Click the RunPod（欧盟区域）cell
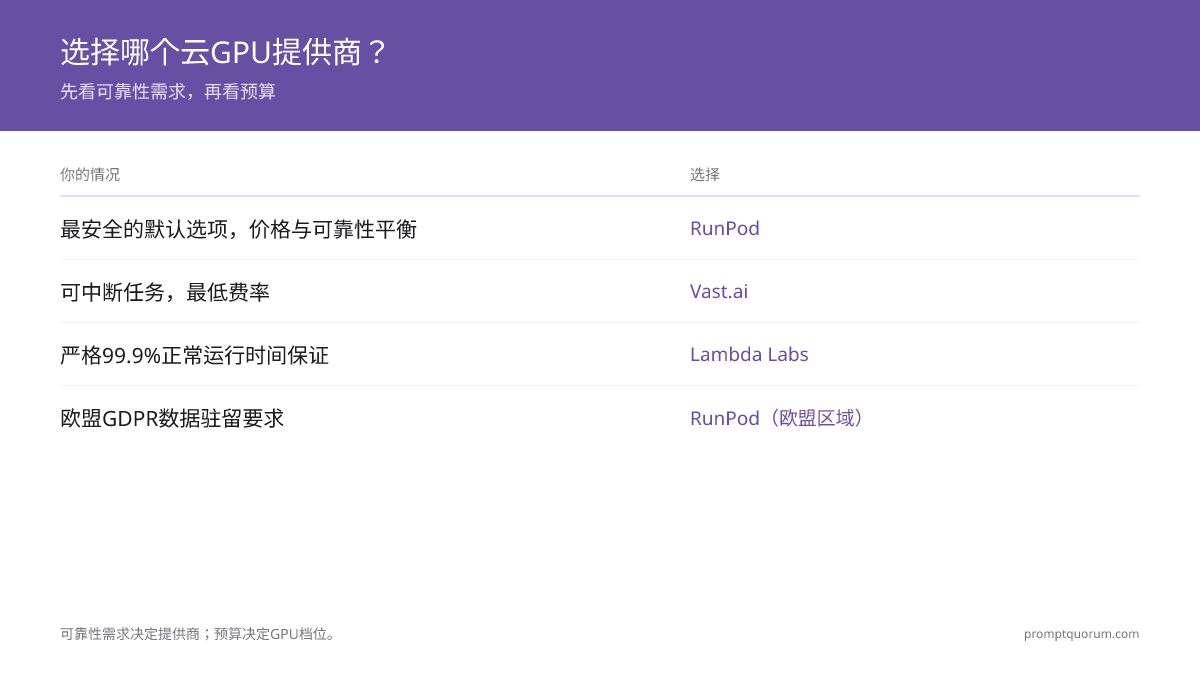Image resolution: width=1200 pixels, height=675 pixels. 780,418
